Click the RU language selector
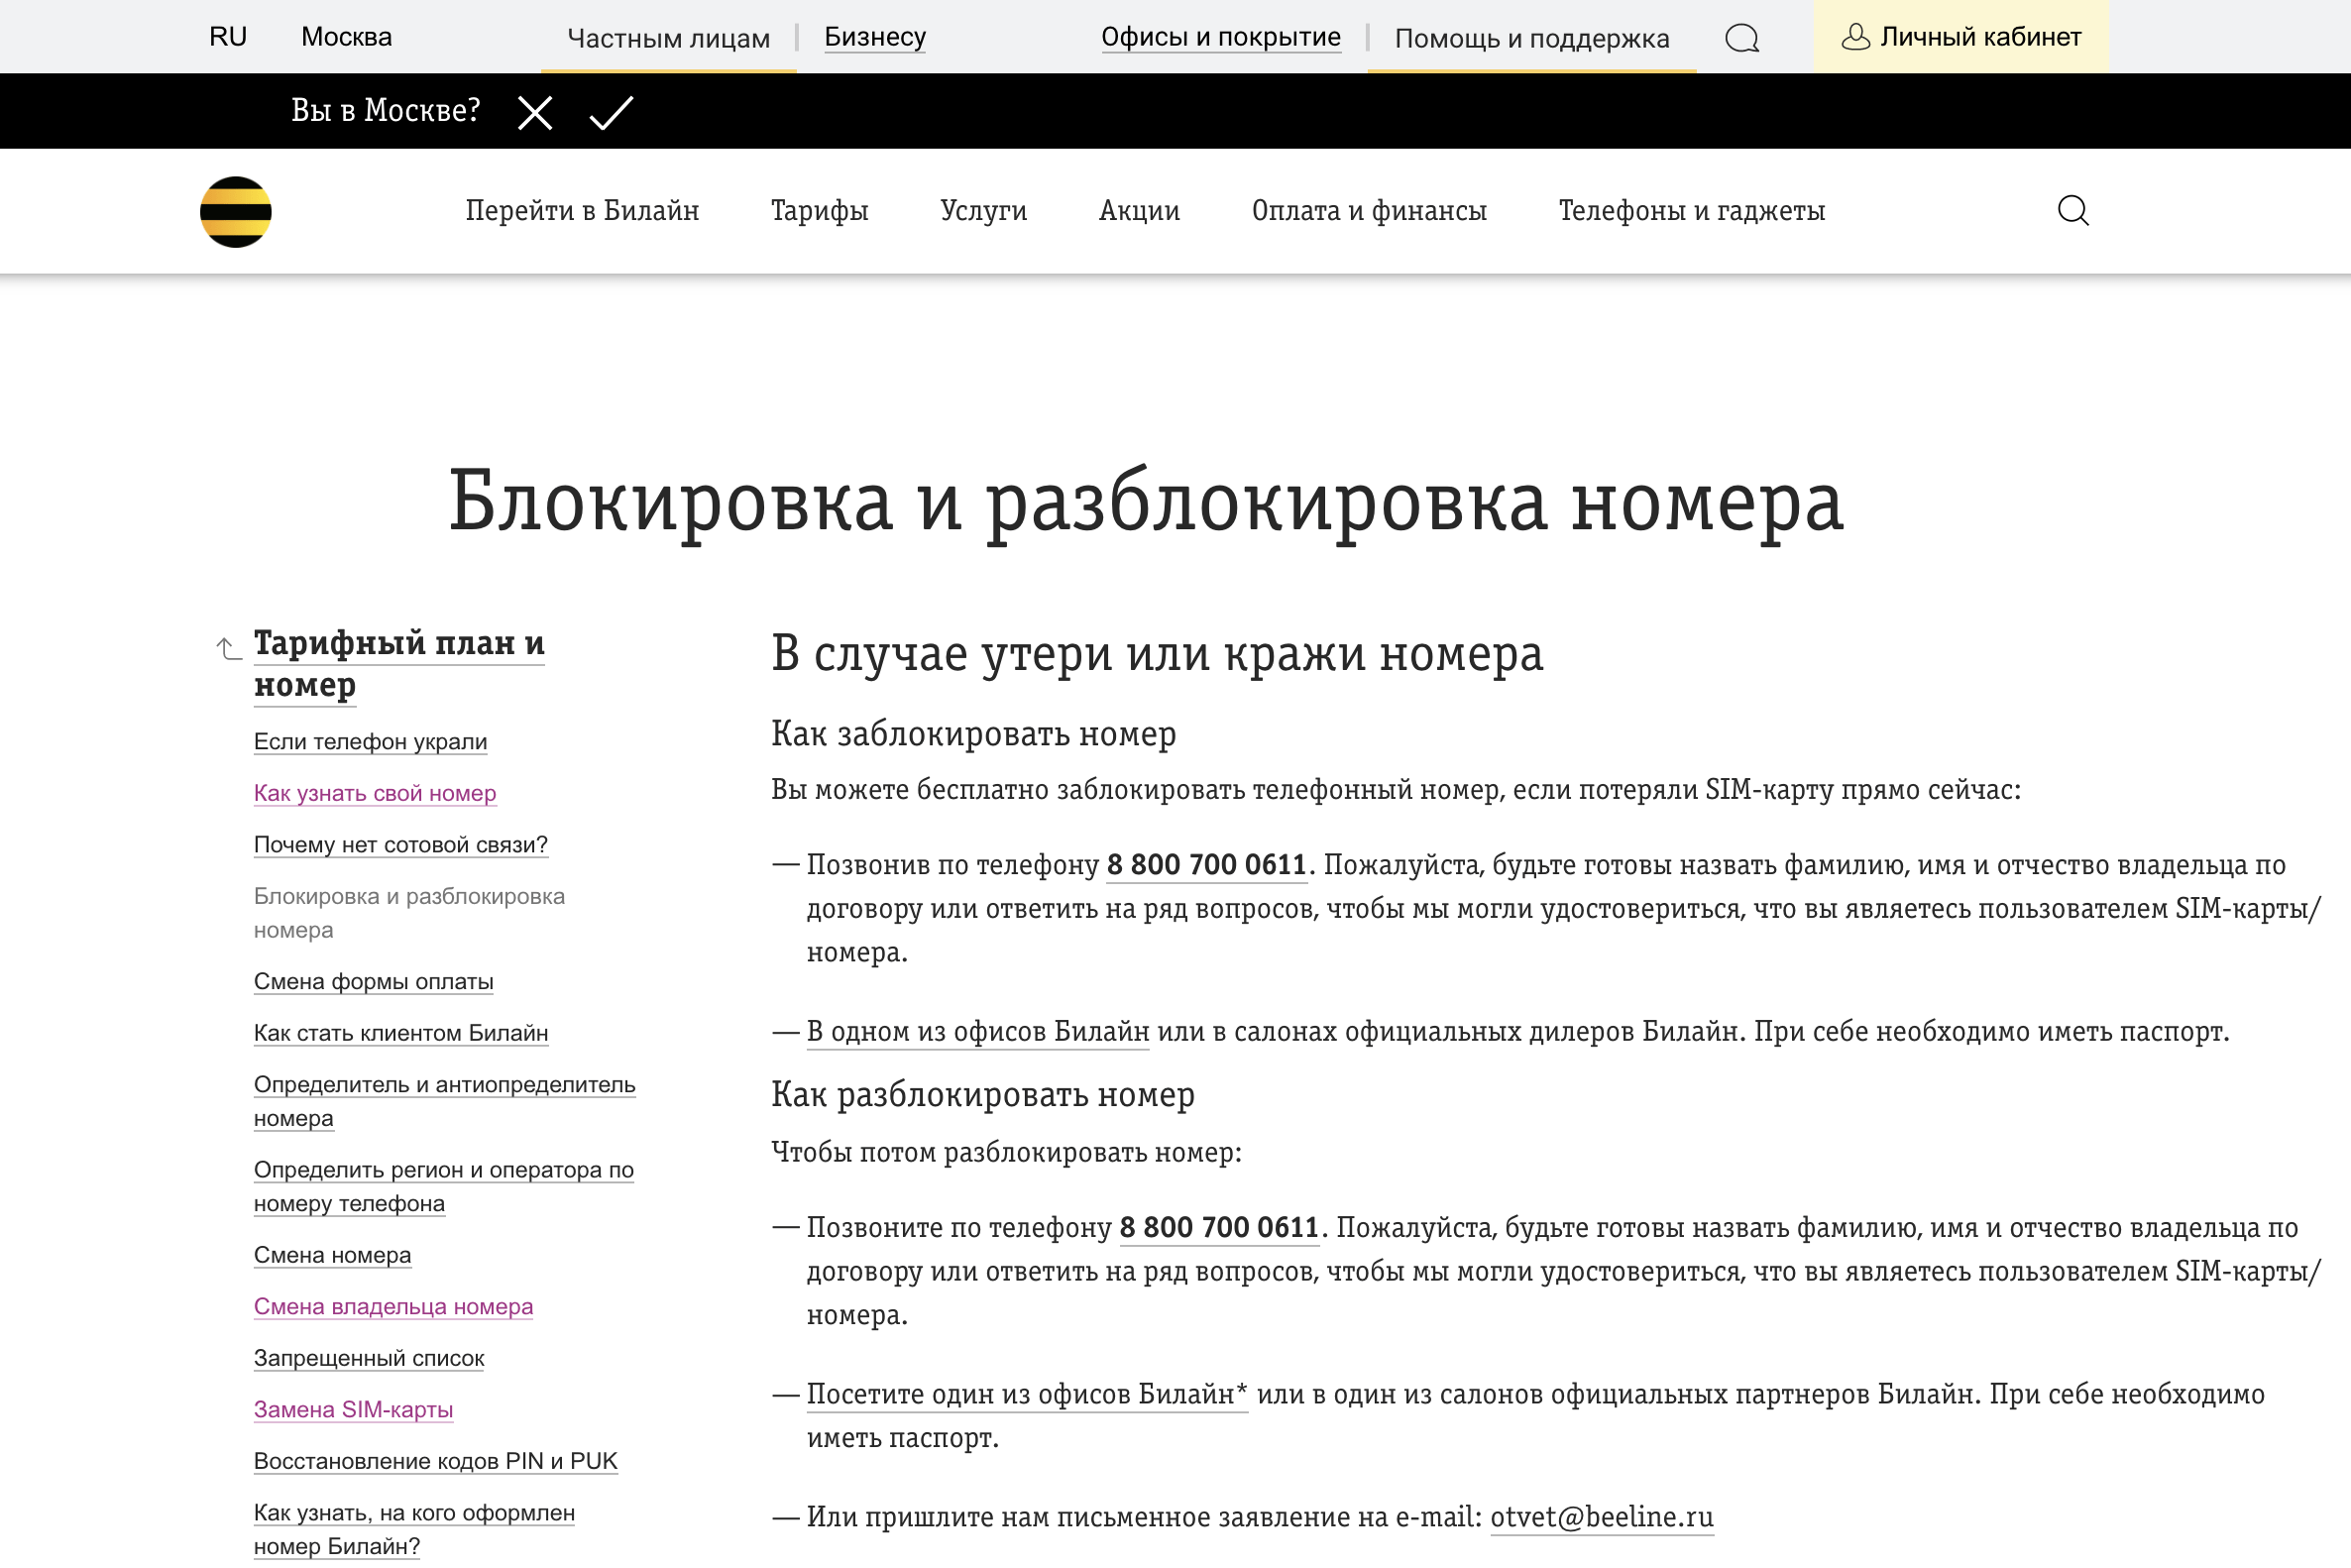The image size is (2351, 1568). coord(226,37)
